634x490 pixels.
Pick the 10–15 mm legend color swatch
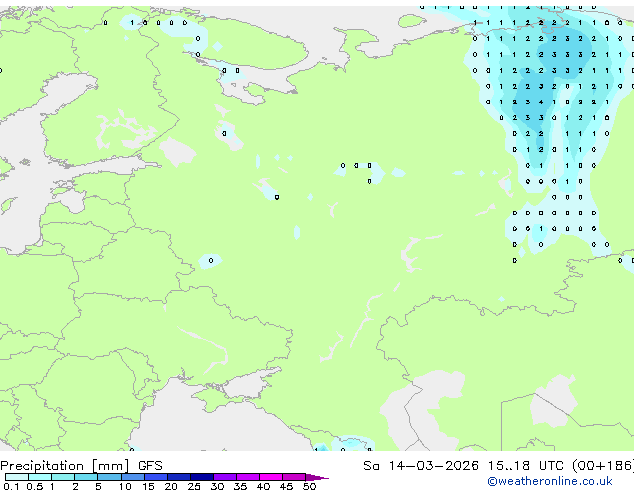(x=133, y=477)
